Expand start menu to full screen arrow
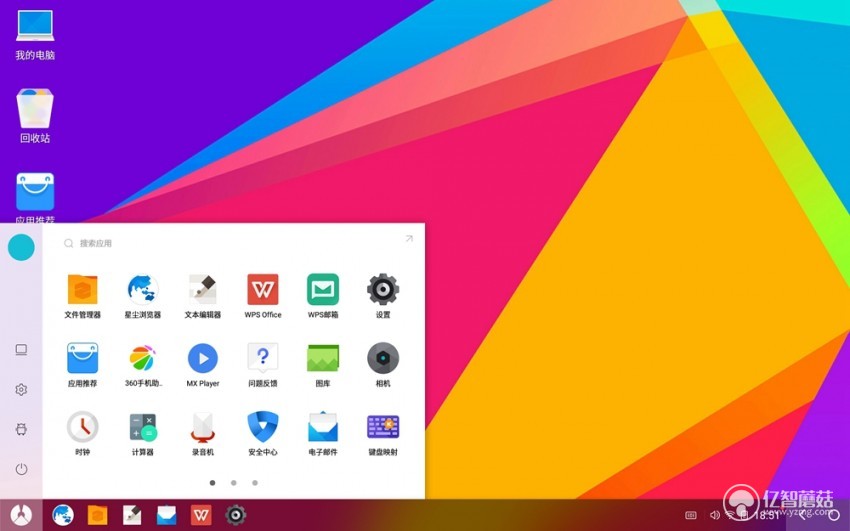 [409, 238]
